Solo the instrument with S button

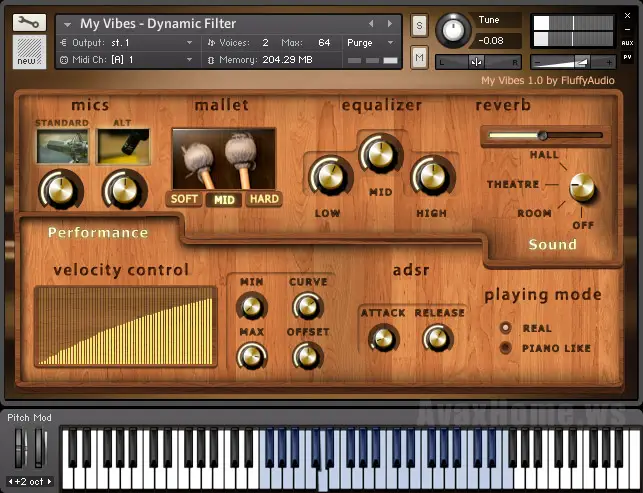(419, 25)
